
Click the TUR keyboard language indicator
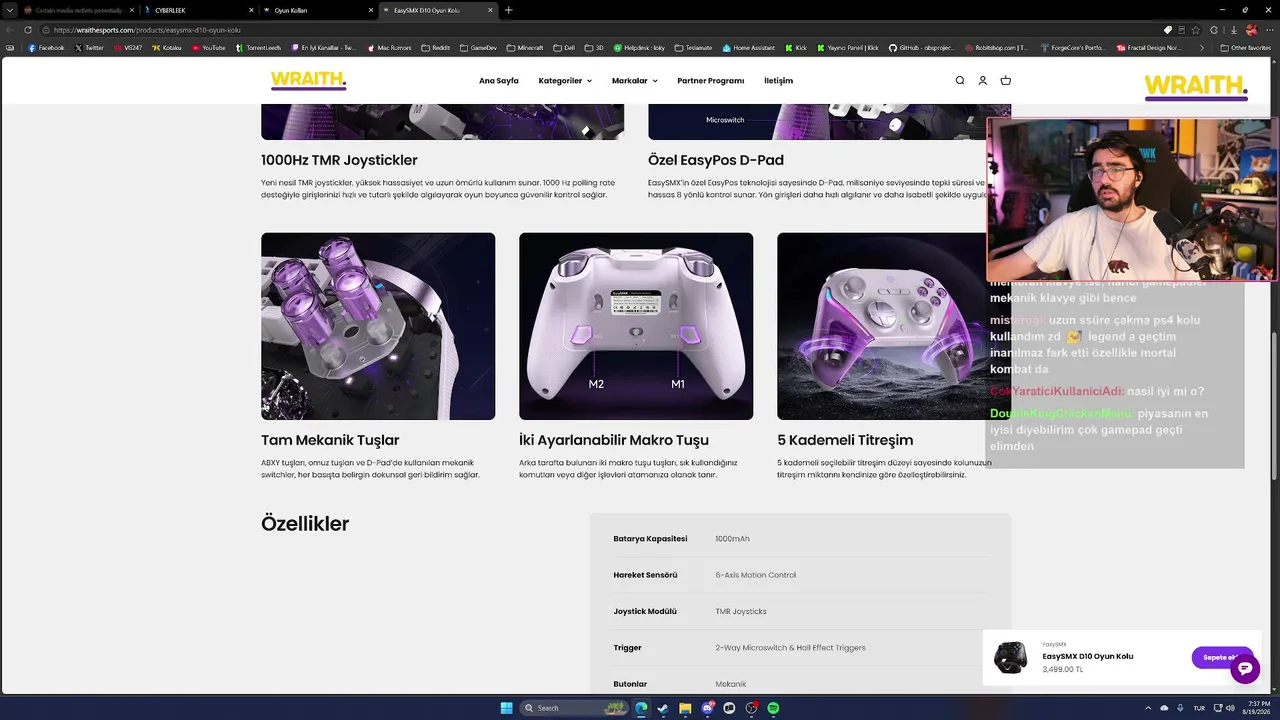[1199, 708]
